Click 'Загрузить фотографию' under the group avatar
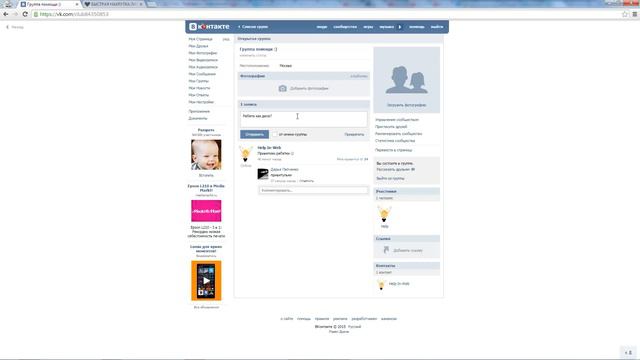Screen dimensions: 640x360 [407, 105]
